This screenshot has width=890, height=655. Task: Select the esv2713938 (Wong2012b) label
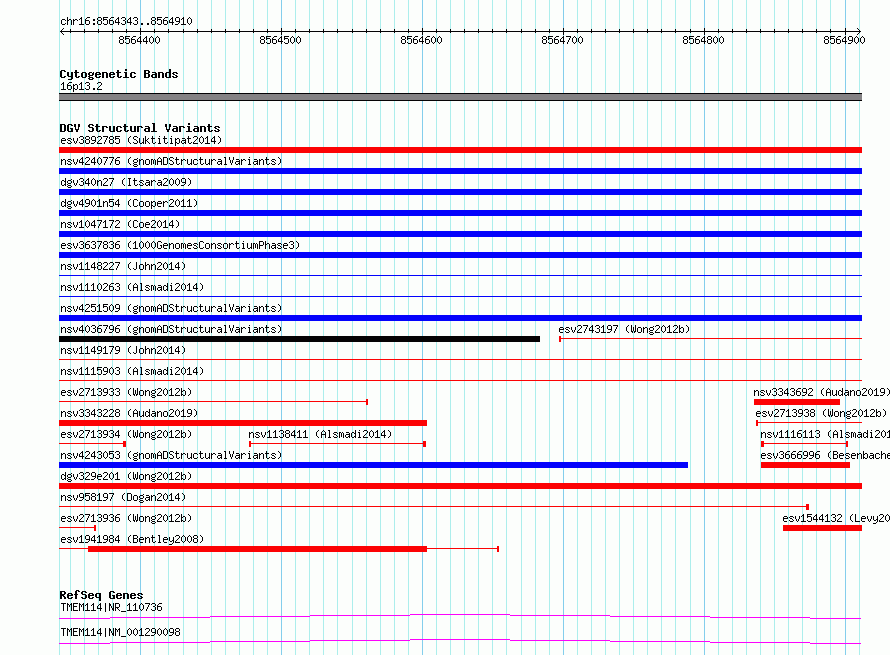coord(821,413)
